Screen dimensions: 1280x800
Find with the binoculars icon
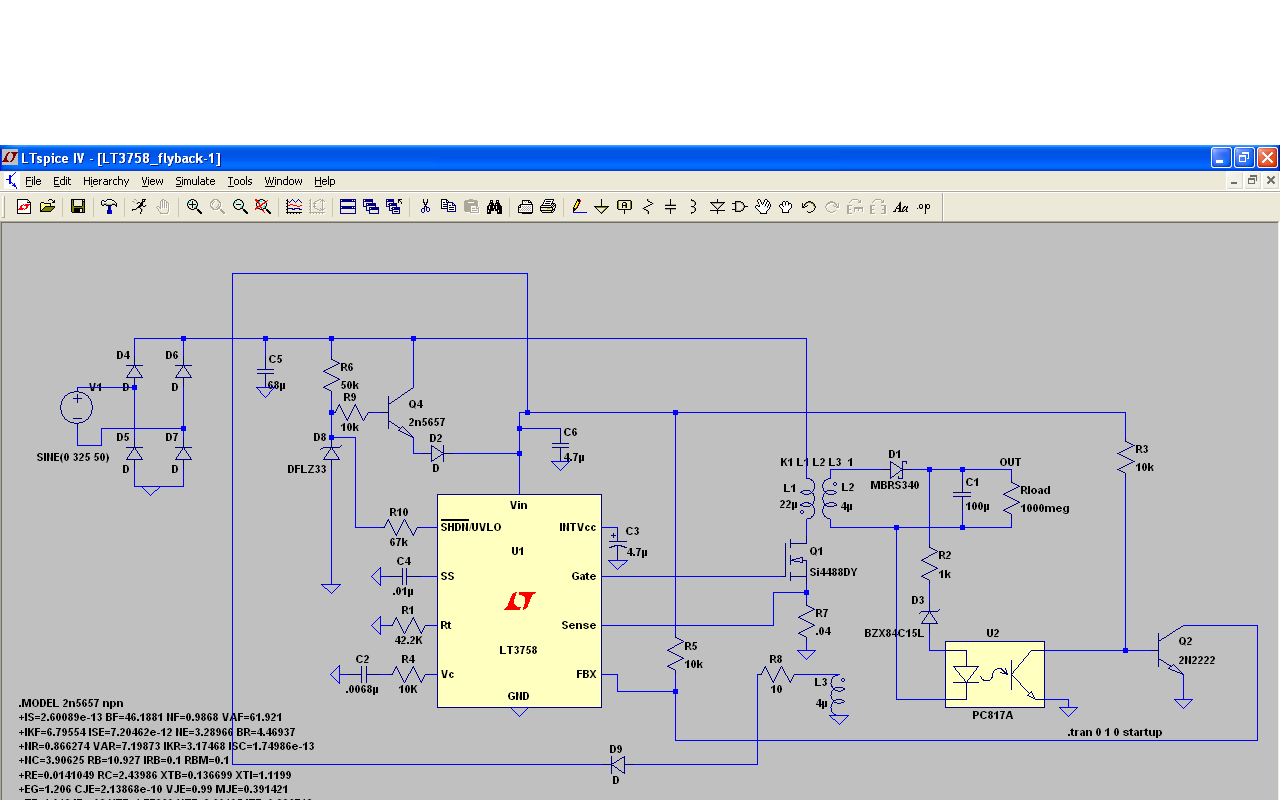pos(494,207)
